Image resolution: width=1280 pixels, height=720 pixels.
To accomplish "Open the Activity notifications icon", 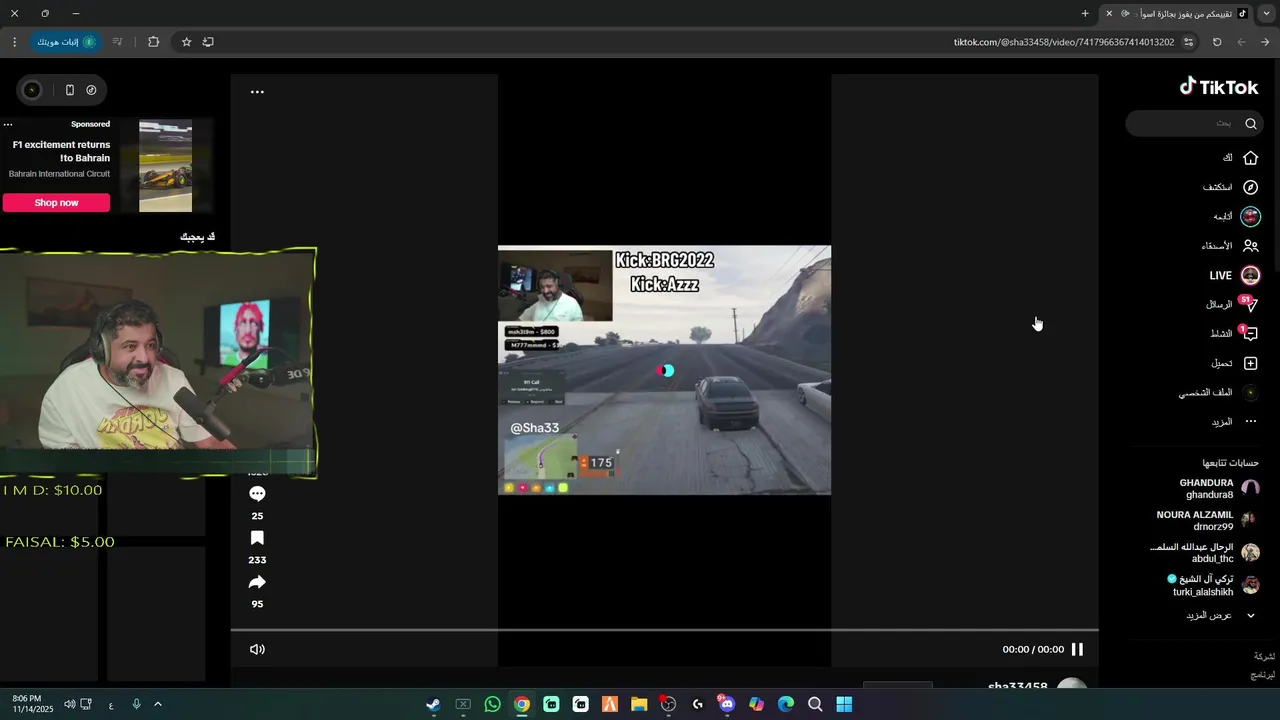I will [1249, 334].
